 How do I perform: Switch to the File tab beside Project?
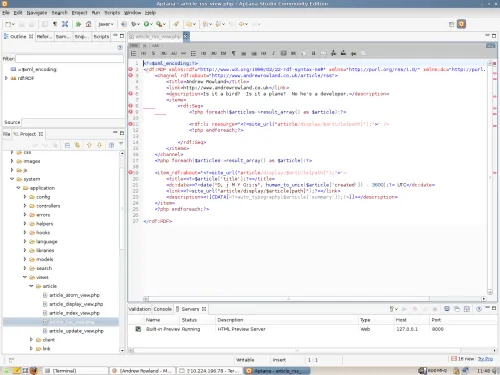(7, 134)
